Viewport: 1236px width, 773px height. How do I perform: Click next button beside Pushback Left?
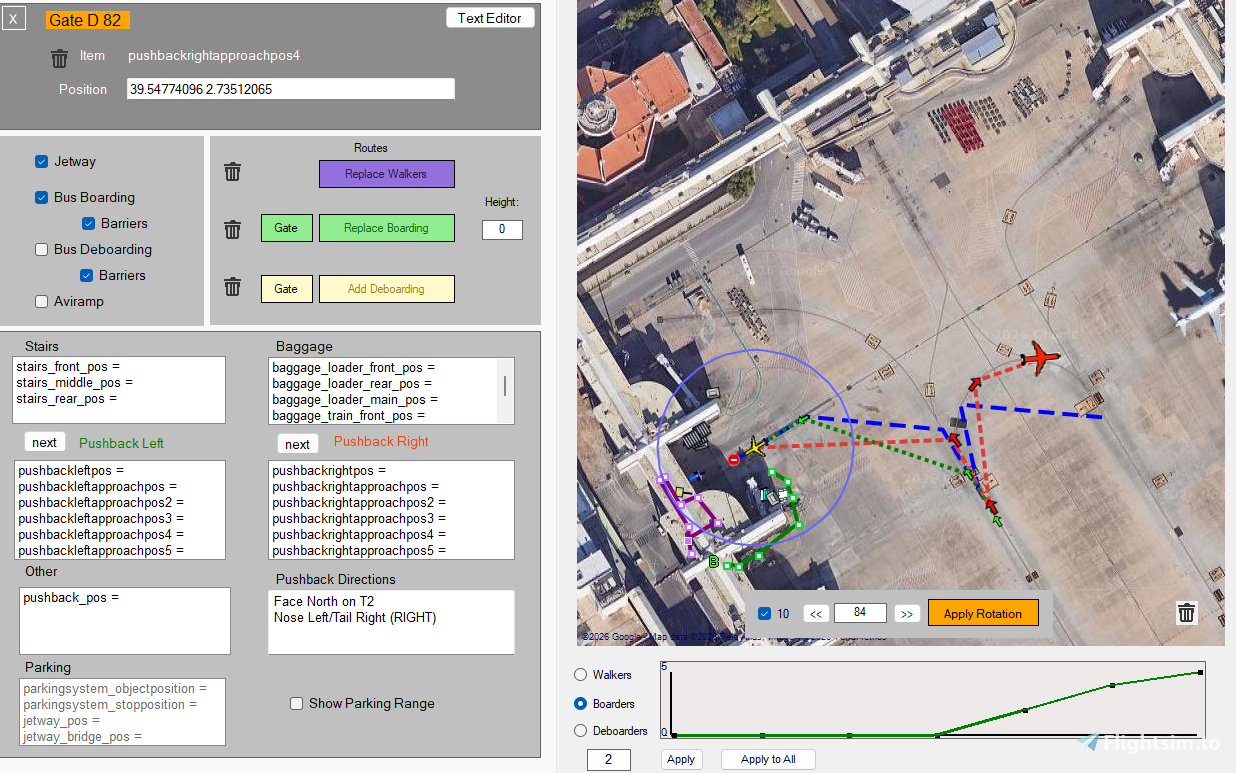coord(44,442)
